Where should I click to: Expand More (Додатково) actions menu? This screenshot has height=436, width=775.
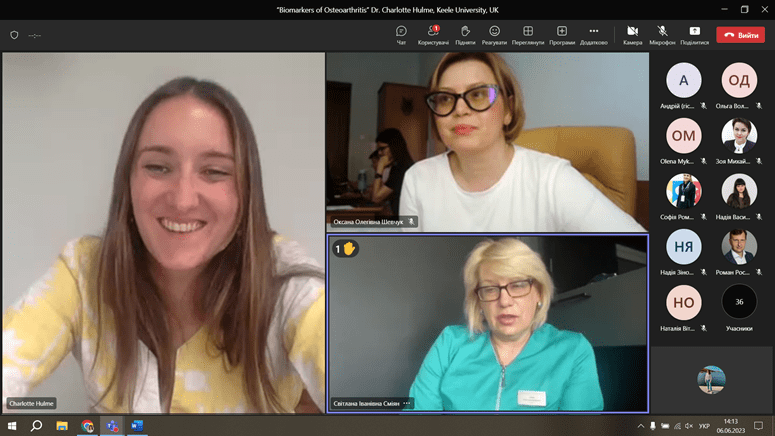[593, 34]
